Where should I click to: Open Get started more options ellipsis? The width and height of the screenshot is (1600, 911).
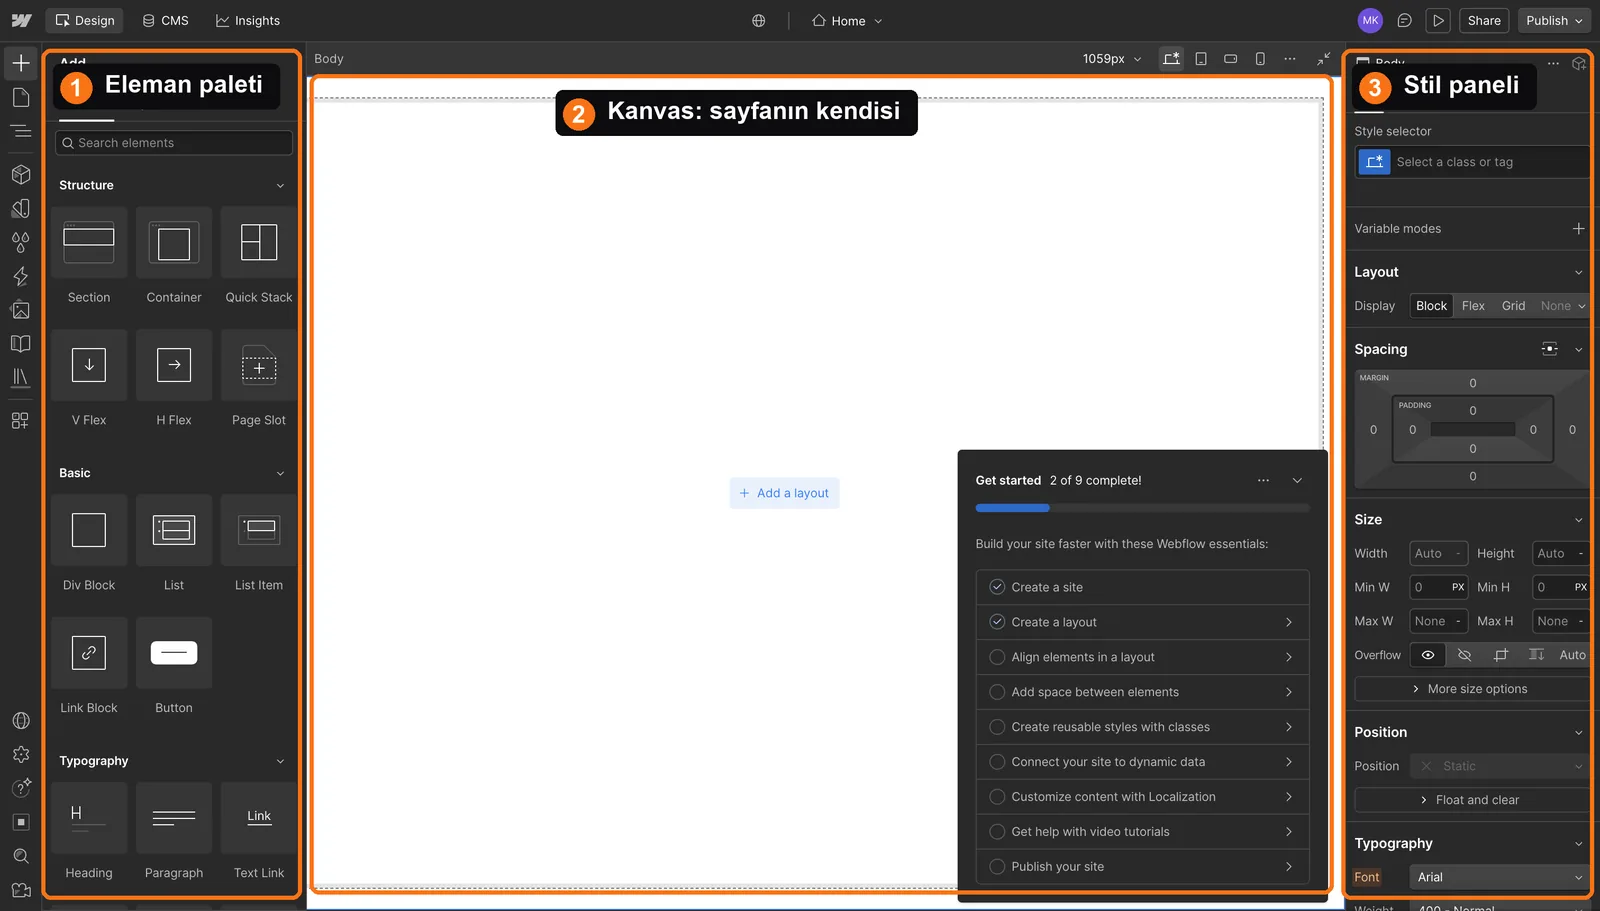[1263, 481]
